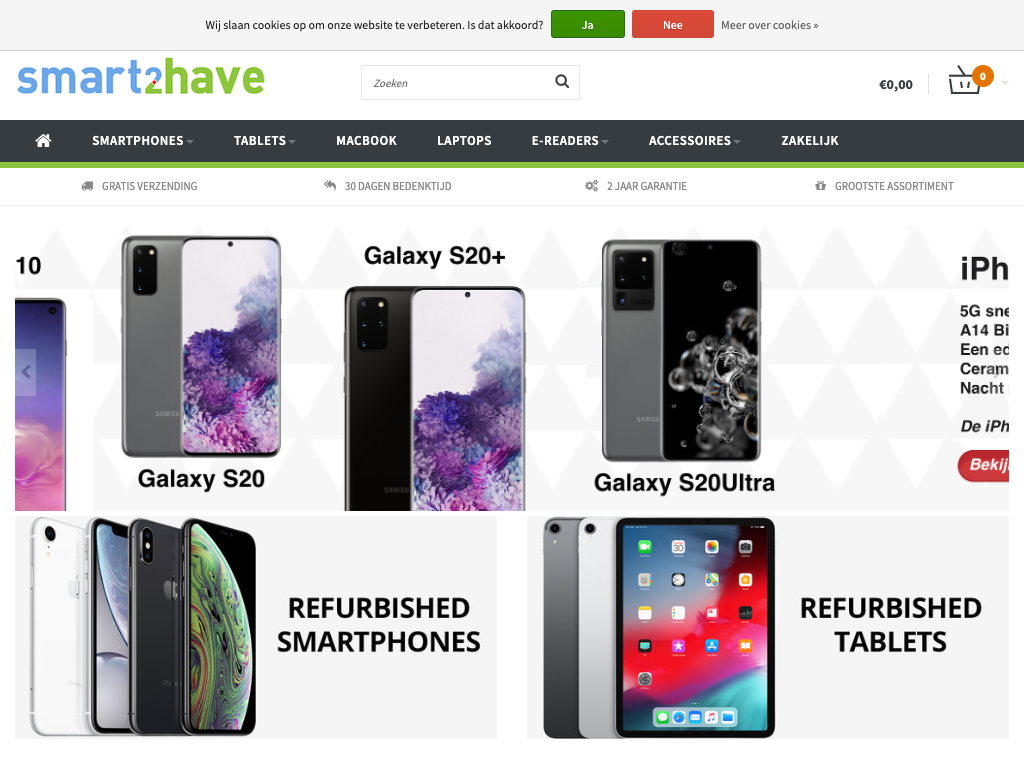
Task: Decline cookies with the Nee button
Action: (673, 25)
